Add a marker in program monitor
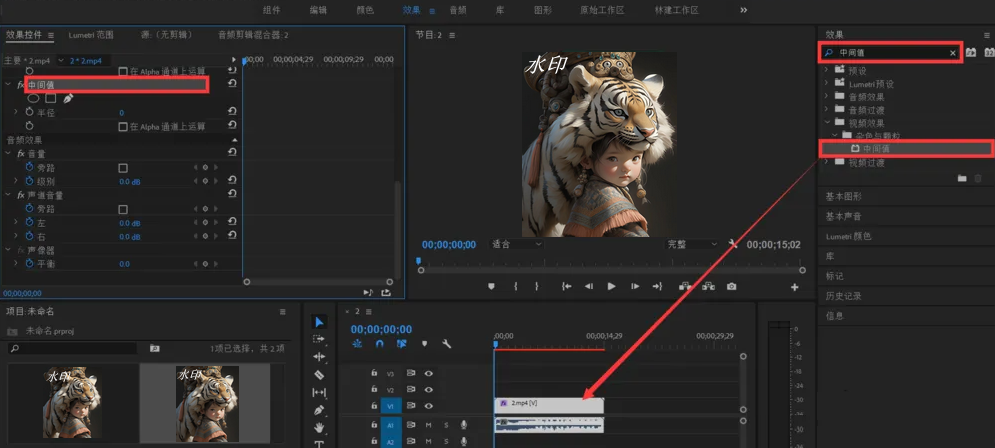The image size is (995, 448). coord(491,287)
